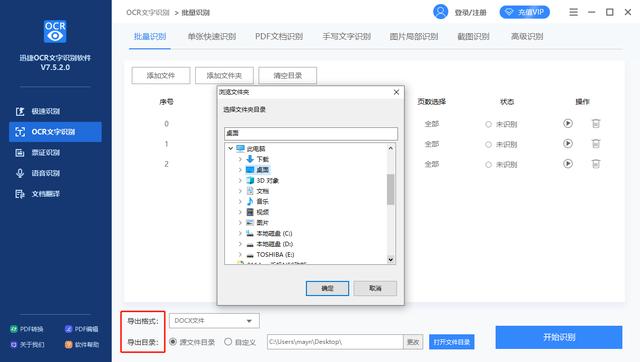Switch to the 高级识别 tab
This screenshot has height=362, width=640.
[x=527, y=36]
